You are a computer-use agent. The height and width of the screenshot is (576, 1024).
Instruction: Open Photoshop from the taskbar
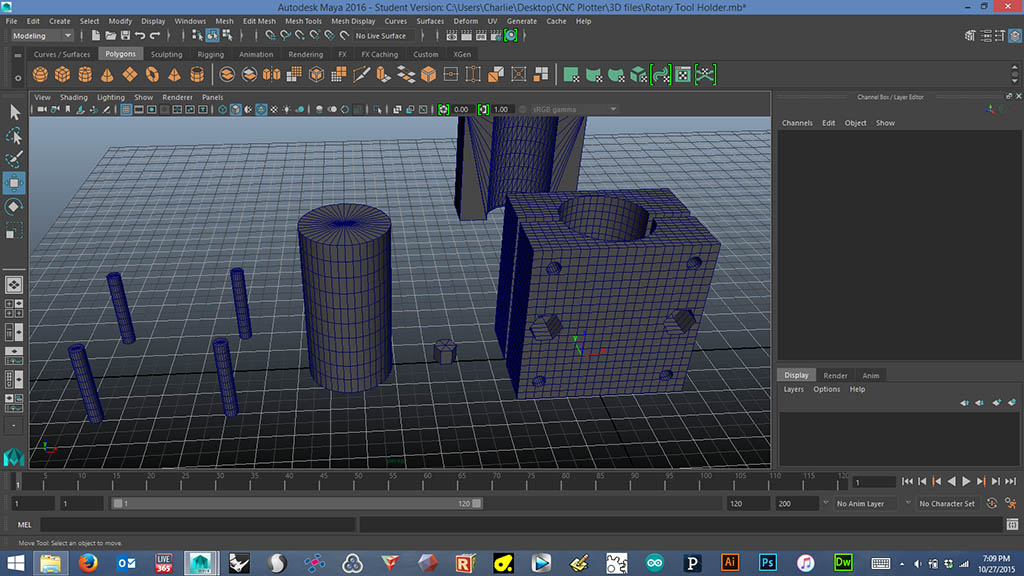(767, 562)
